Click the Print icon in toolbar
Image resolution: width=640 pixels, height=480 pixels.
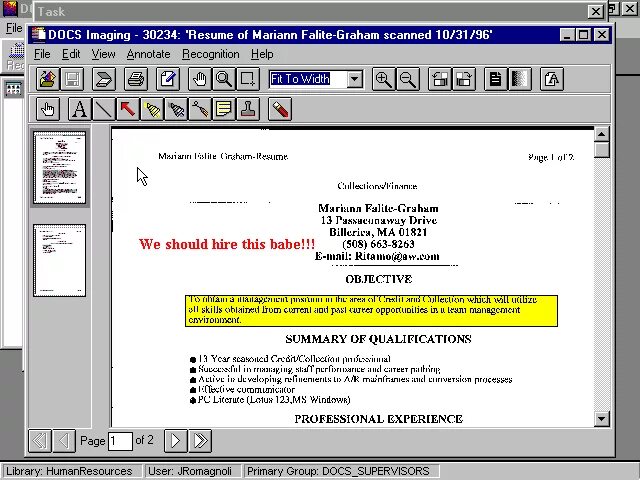coord(136,79)
